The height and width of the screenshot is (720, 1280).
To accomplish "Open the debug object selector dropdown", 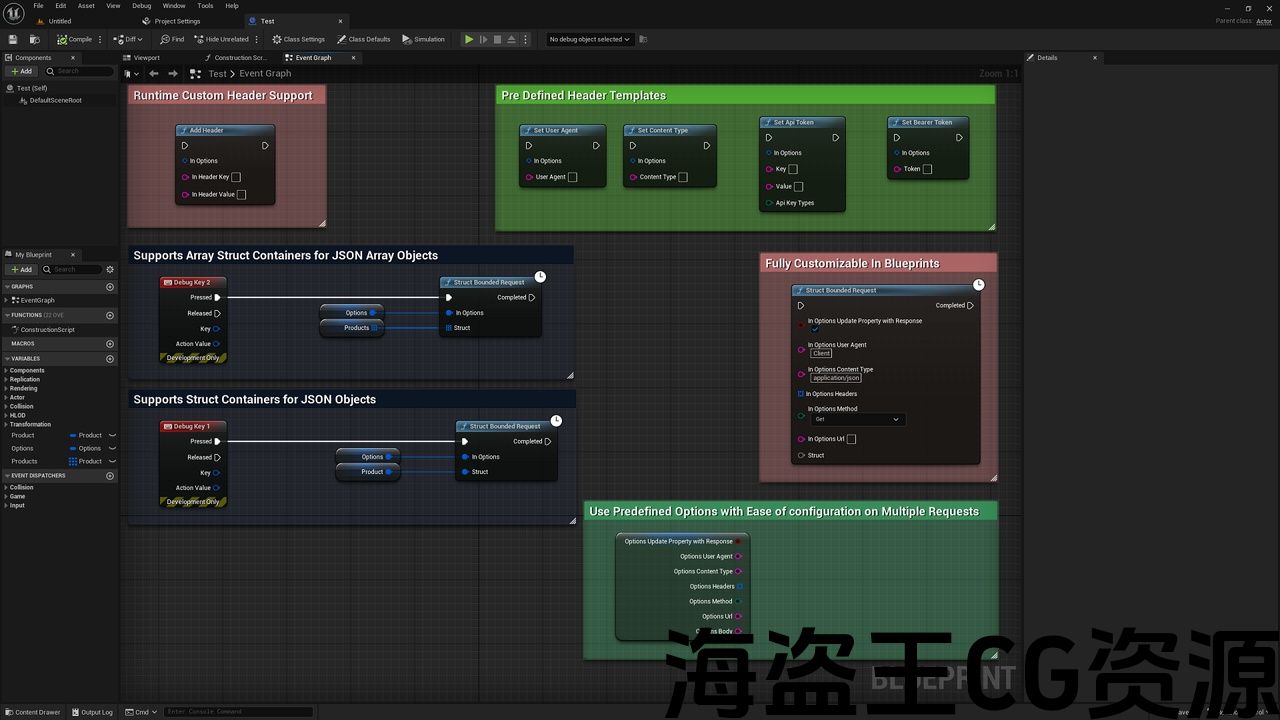I will 590,39.
